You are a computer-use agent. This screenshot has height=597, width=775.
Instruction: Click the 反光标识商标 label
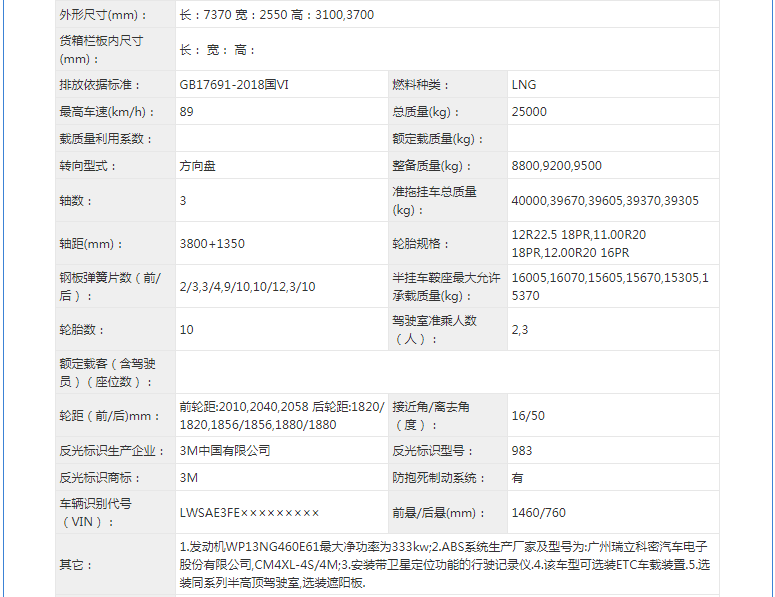point(100,478)
